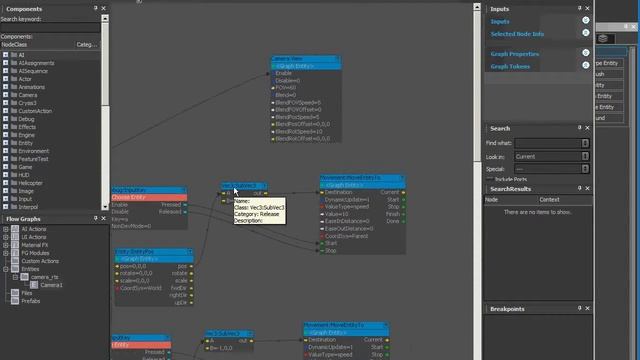Click the Find what text field
The width and height of the screenshot is (640, 360).
pyautogui.click(x=548, y=143)
